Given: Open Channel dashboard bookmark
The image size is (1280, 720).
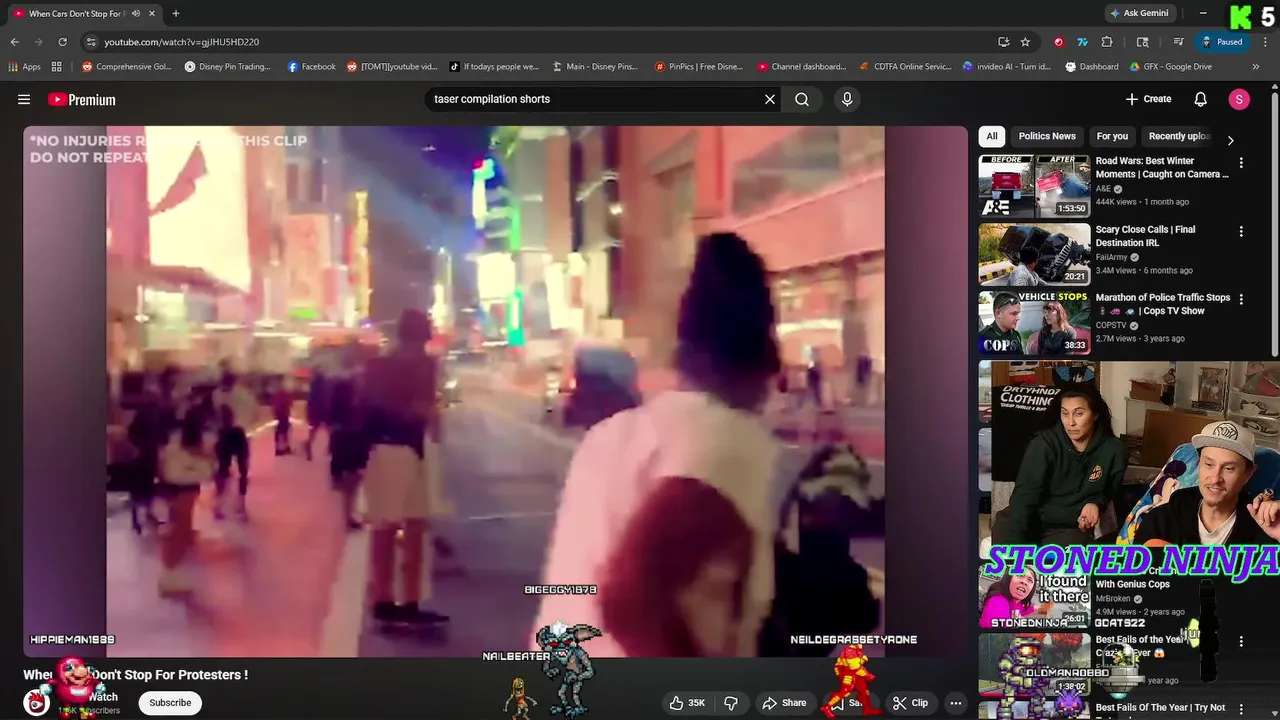Looking at the screenshot, I should 802,66.
